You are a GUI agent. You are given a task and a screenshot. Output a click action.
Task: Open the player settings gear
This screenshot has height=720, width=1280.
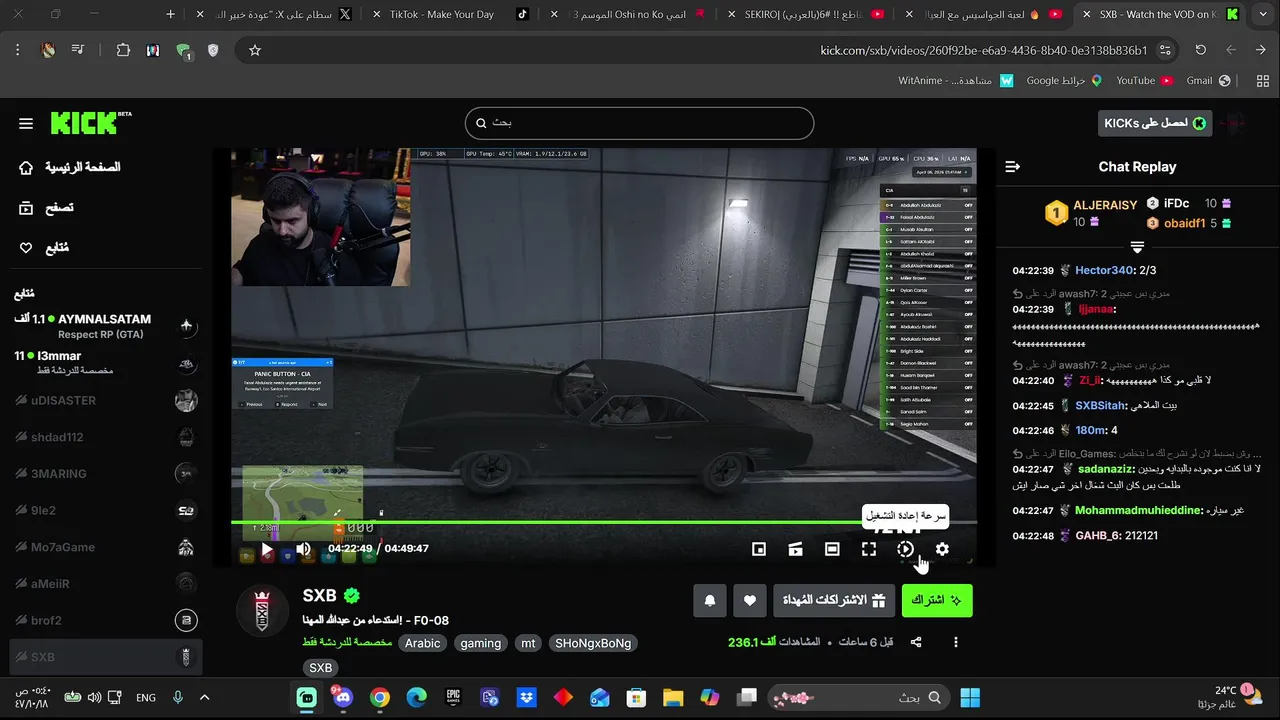tap(942, 549)
